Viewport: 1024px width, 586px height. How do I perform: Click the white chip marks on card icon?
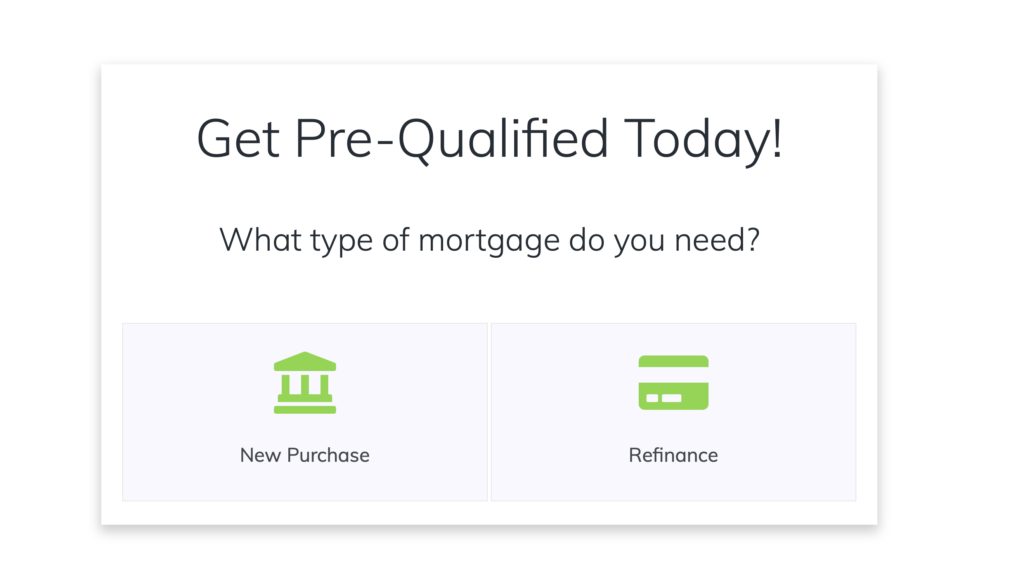[x=664, y=398]
